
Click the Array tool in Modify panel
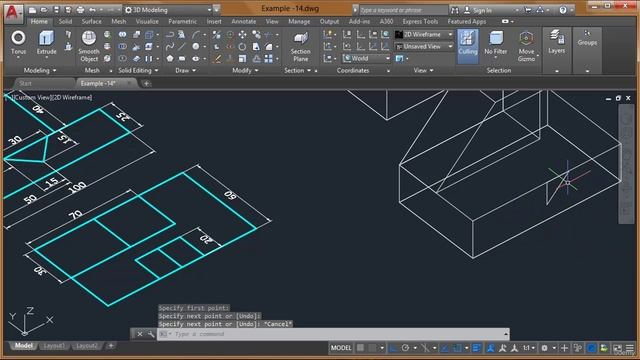coord(269,58)
